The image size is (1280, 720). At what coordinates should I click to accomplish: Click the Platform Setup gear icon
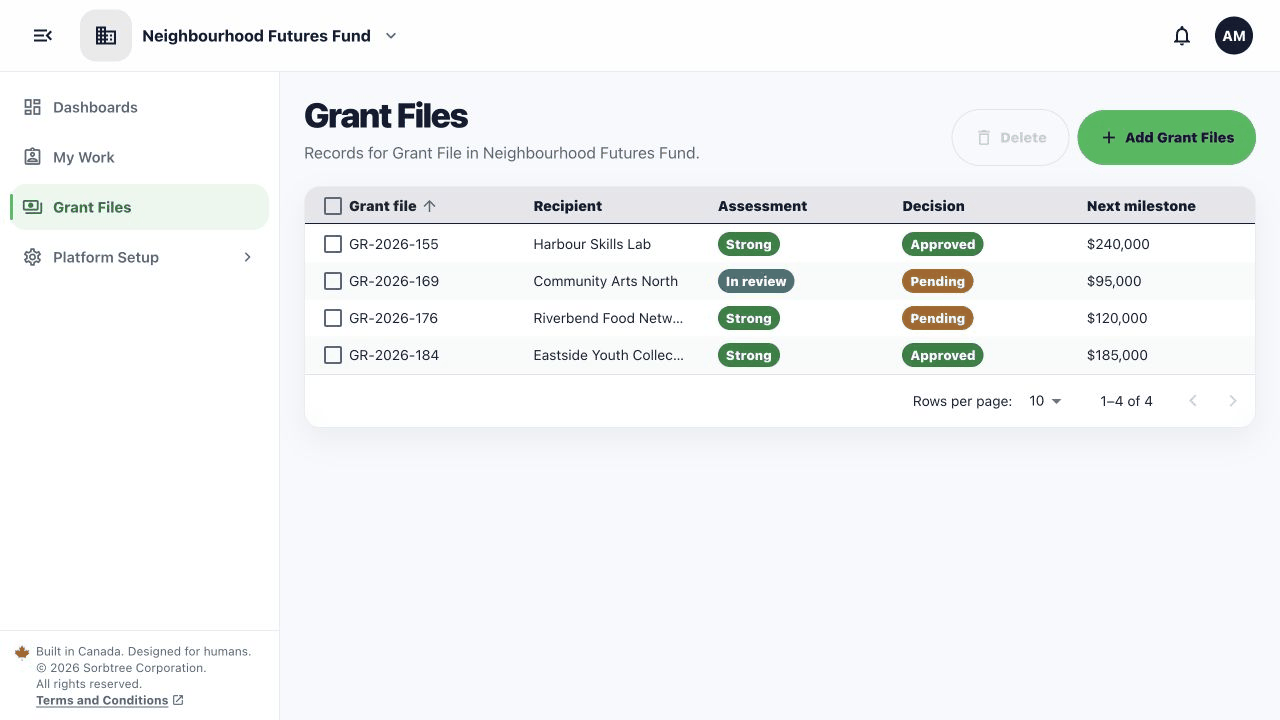(32, 257)
